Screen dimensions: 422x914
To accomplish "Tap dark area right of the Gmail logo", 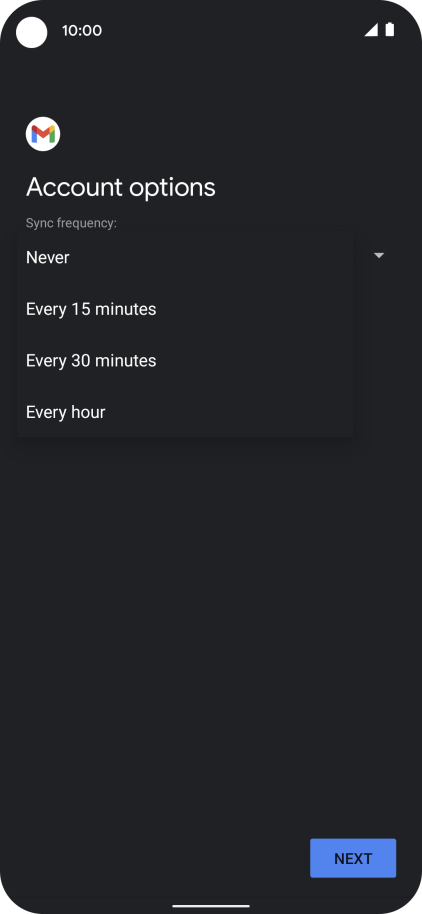I will tap(233, 134).
